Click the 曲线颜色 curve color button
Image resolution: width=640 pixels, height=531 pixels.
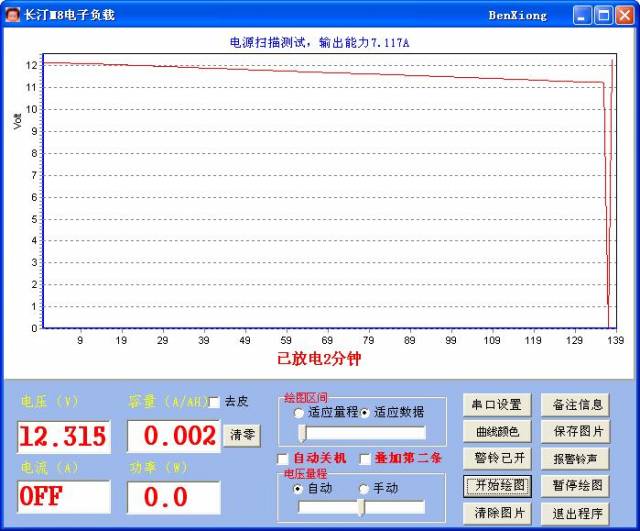pyautogui.click(x=497, y=432)
